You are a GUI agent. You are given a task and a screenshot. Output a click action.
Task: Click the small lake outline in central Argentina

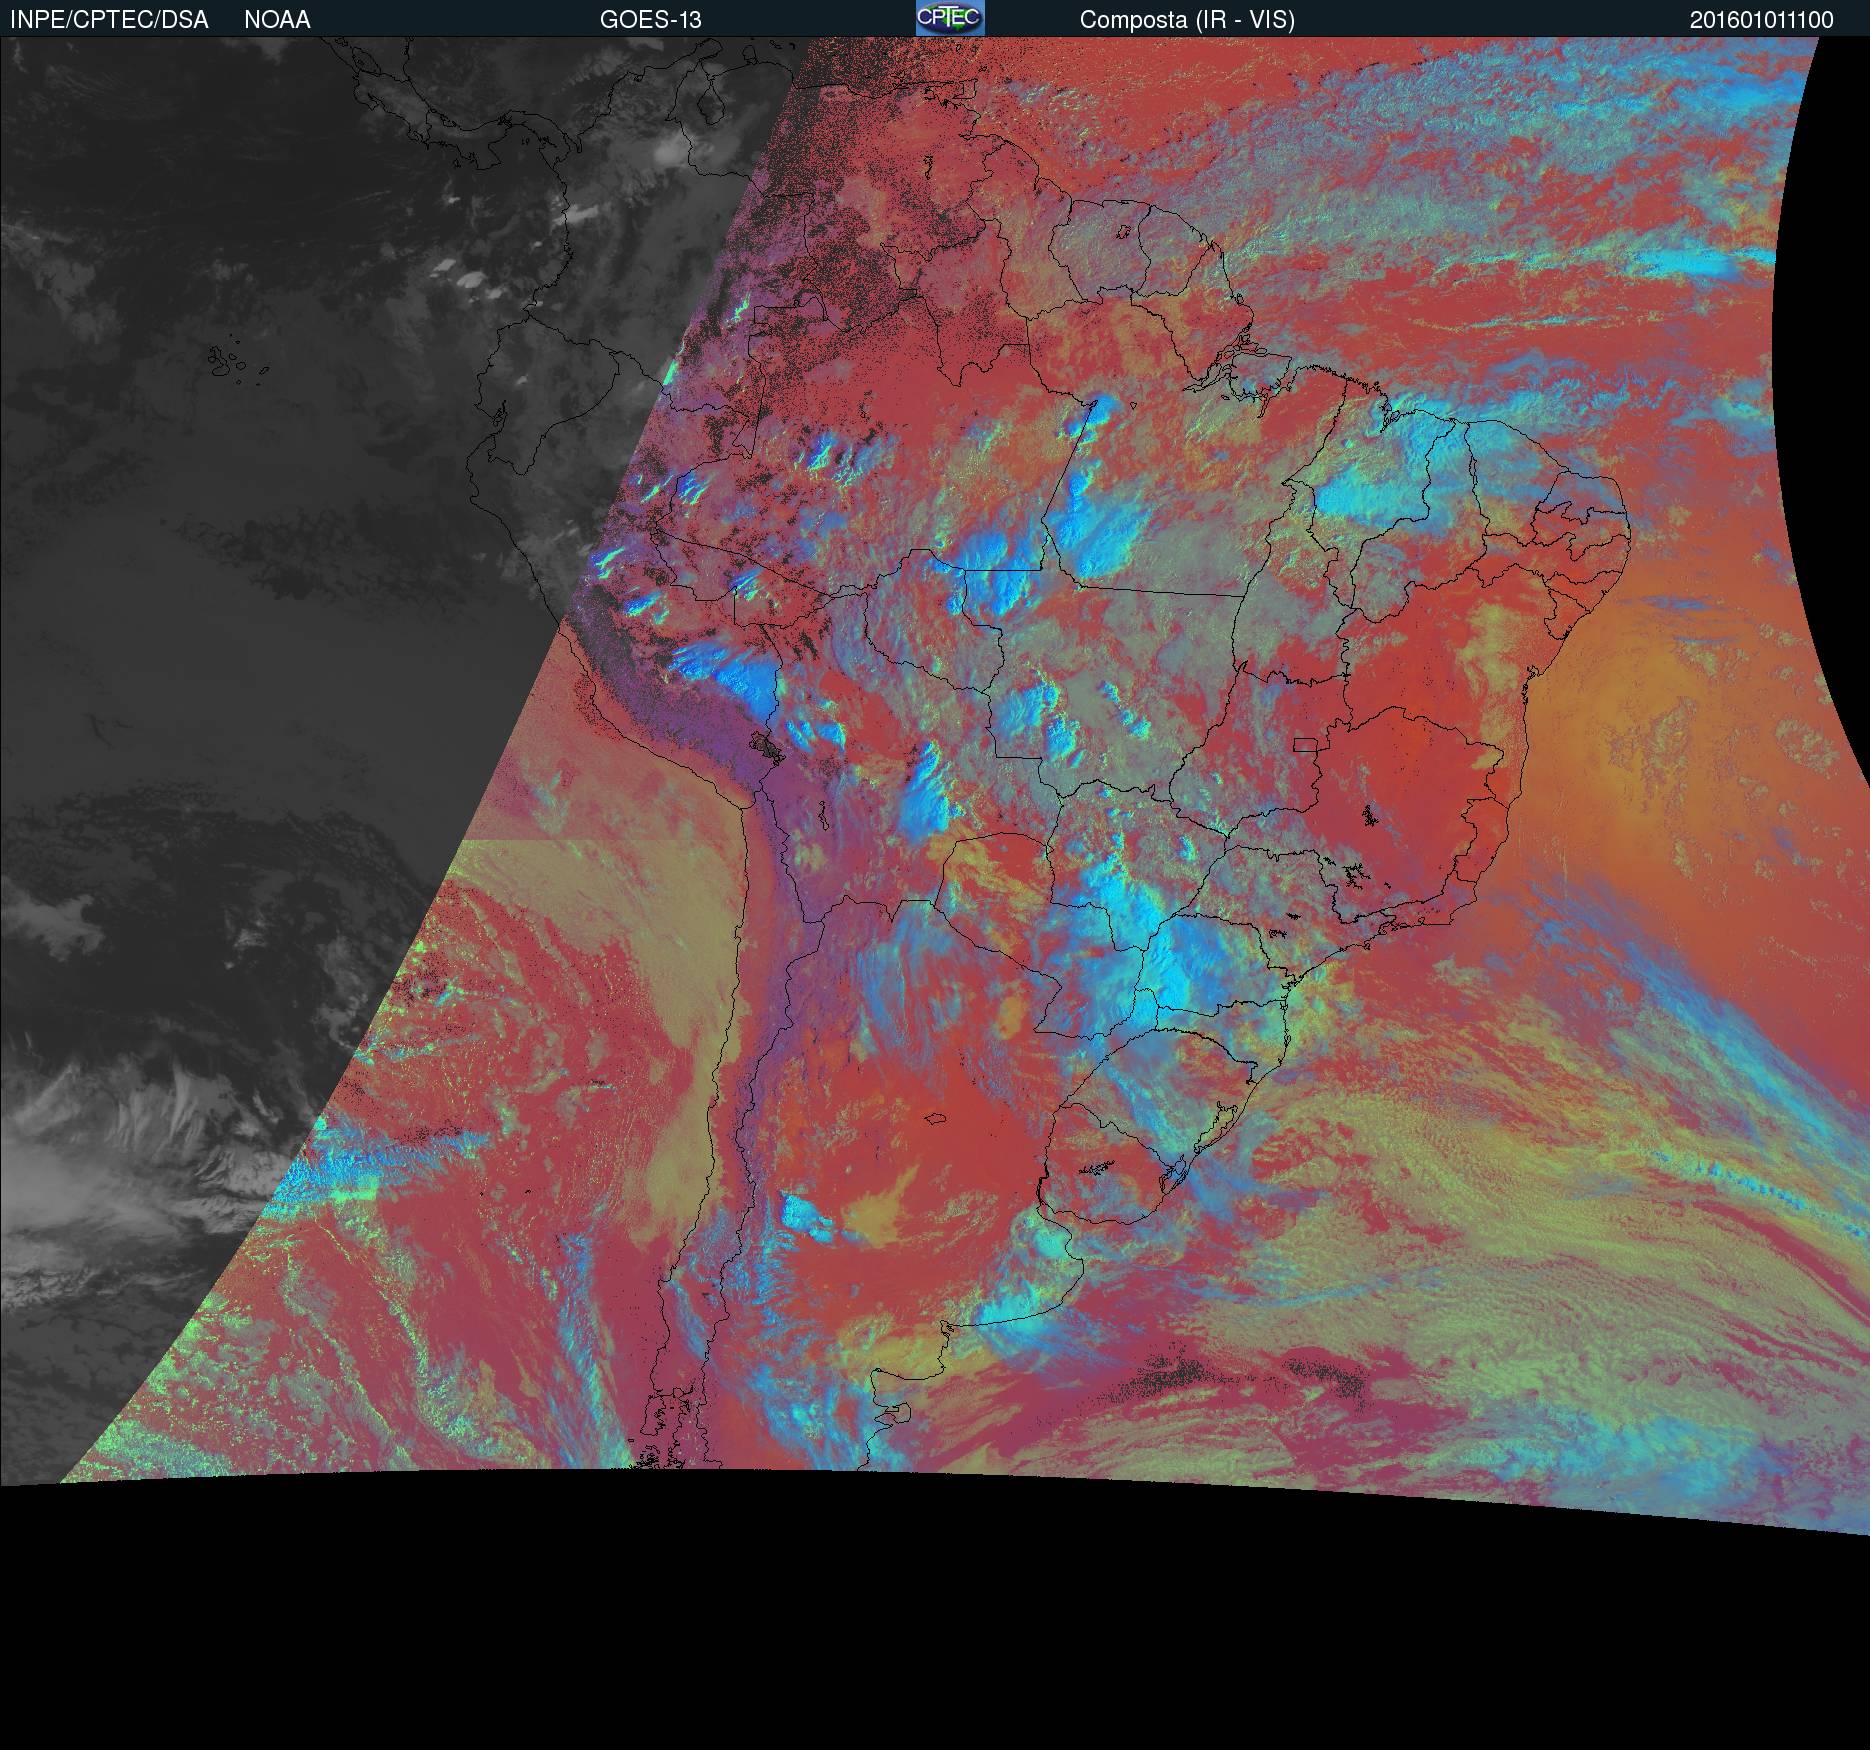(934, 1119)
